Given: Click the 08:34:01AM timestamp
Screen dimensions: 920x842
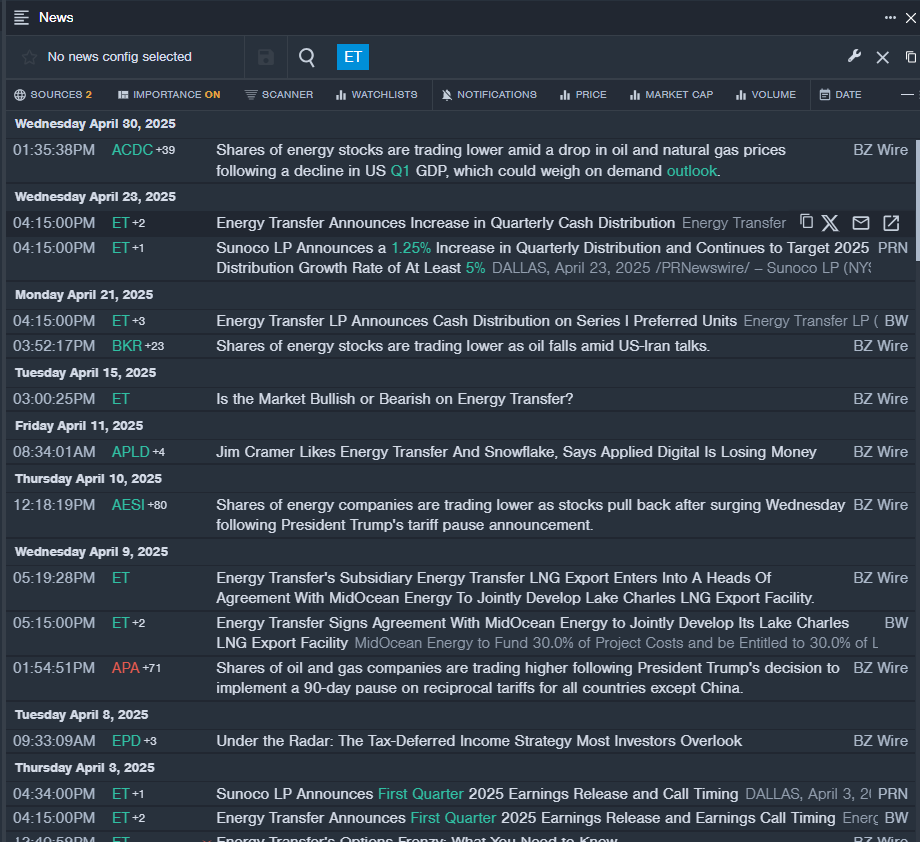Looking at the screenshot, I should [x=54, y=452].
